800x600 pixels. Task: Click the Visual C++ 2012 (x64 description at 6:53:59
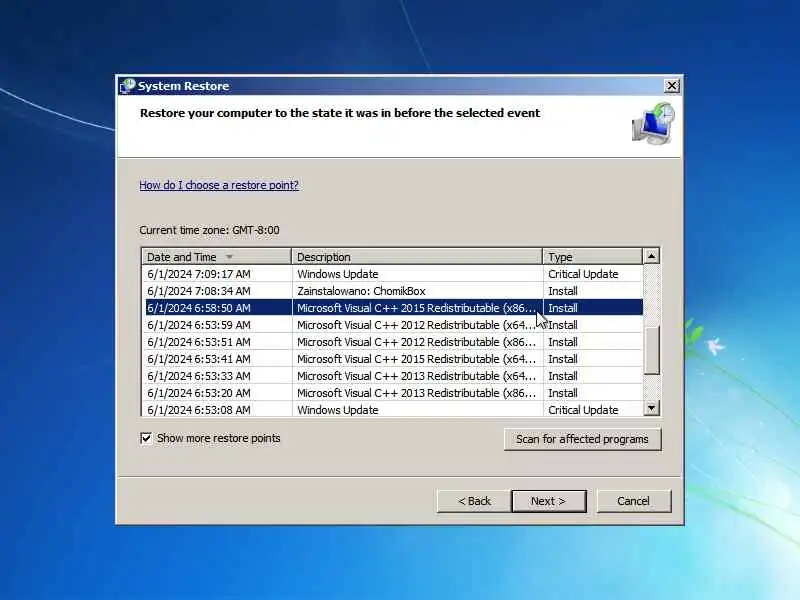pos(416,325)
